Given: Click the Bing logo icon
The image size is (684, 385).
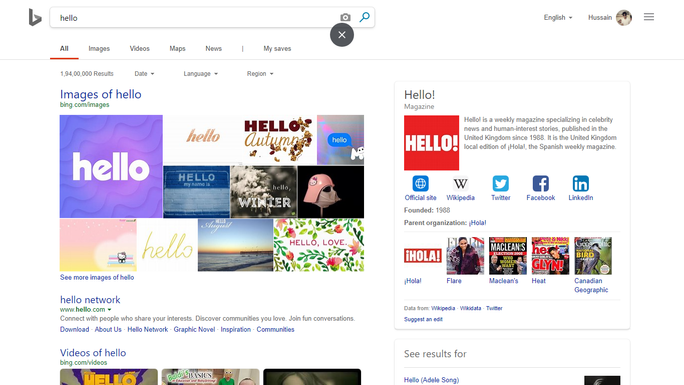Looking at the screenshot, I should (35, 17).
